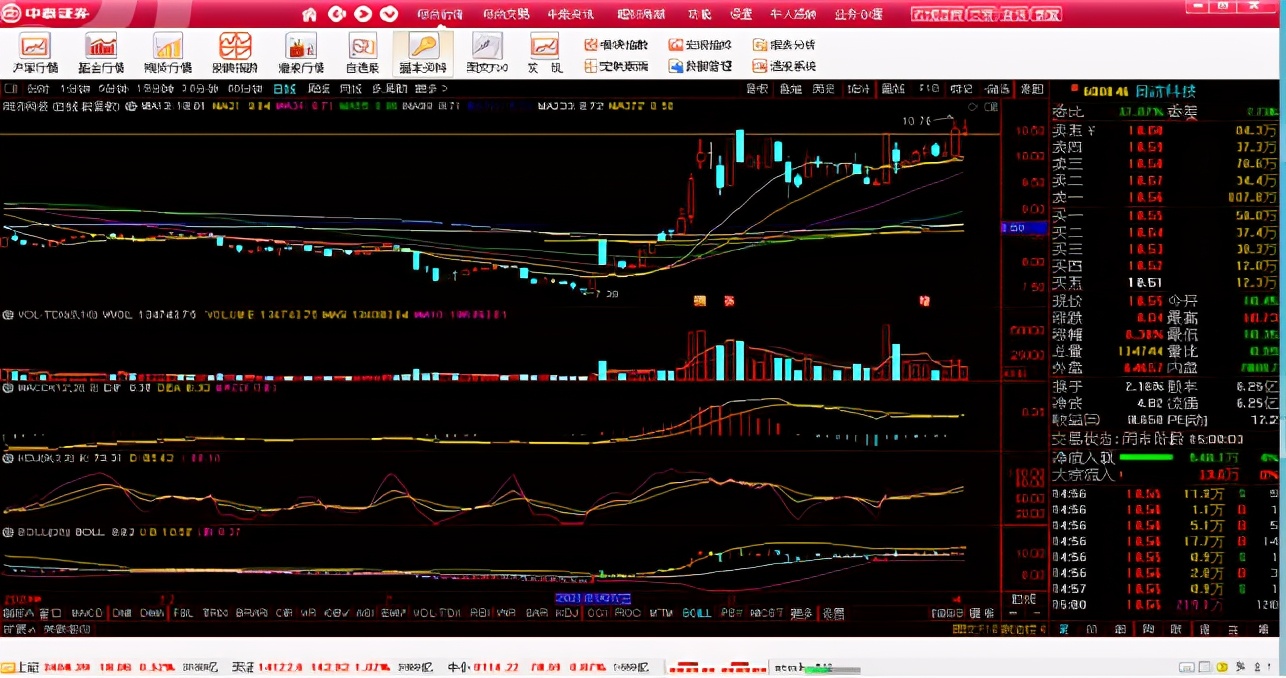
Task: Open the 模板 template selector
Action: click(981, 613)
